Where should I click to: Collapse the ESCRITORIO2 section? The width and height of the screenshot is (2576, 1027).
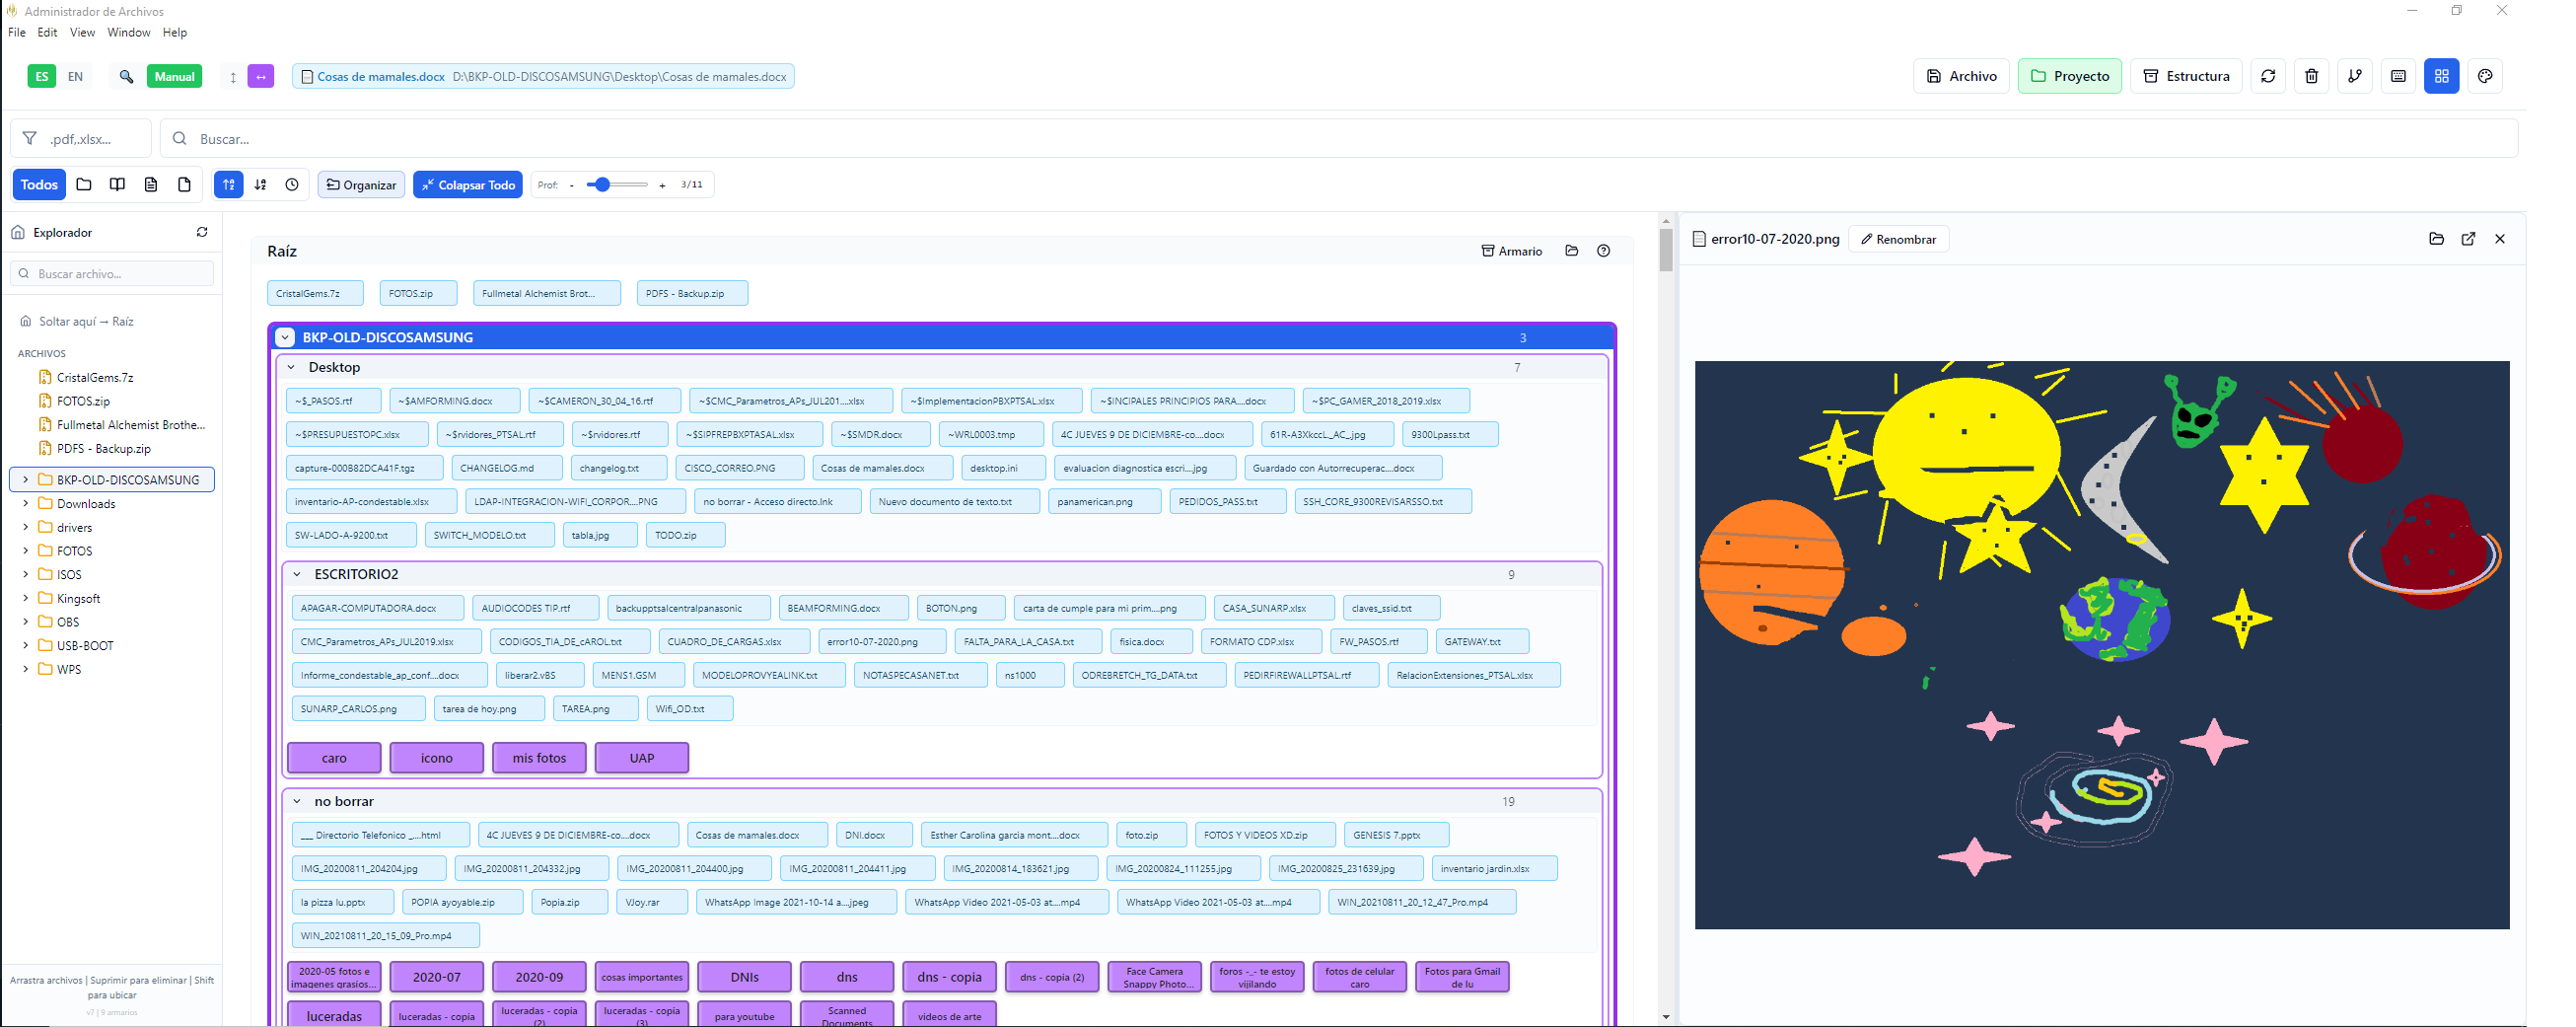click(297, 575)
